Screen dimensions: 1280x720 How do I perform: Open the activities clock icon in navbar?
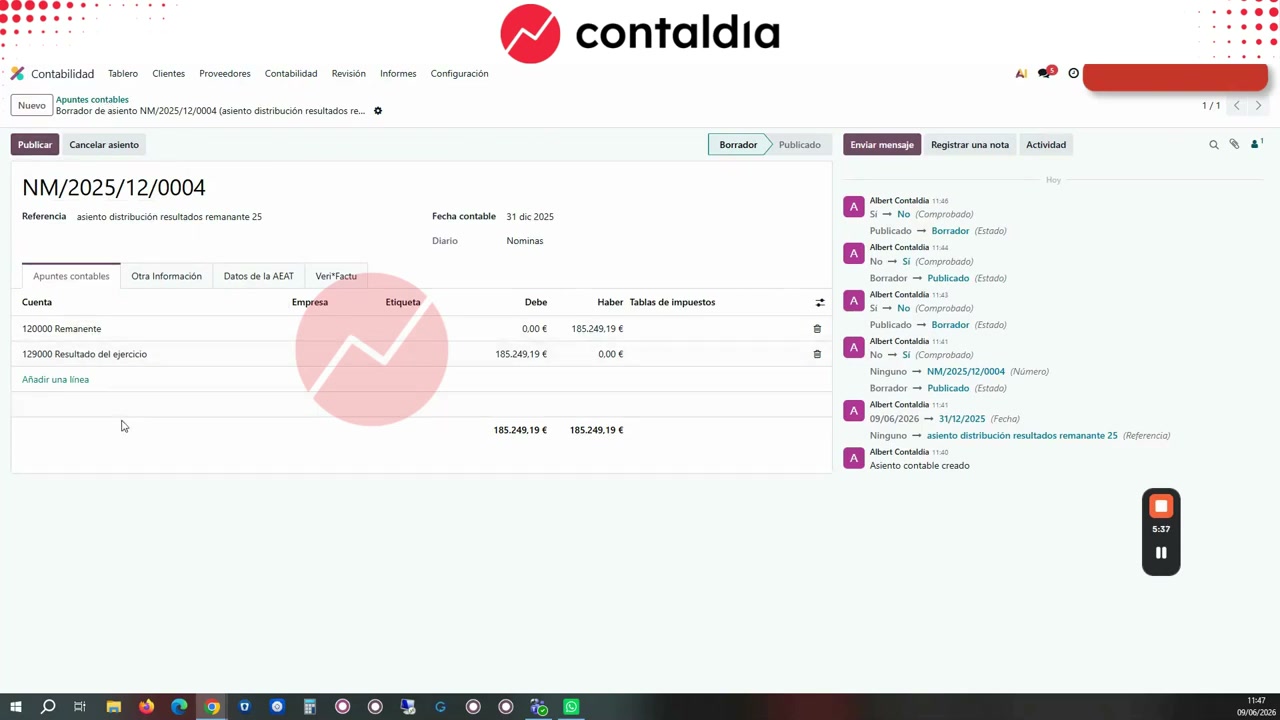tap(1074, 73)
